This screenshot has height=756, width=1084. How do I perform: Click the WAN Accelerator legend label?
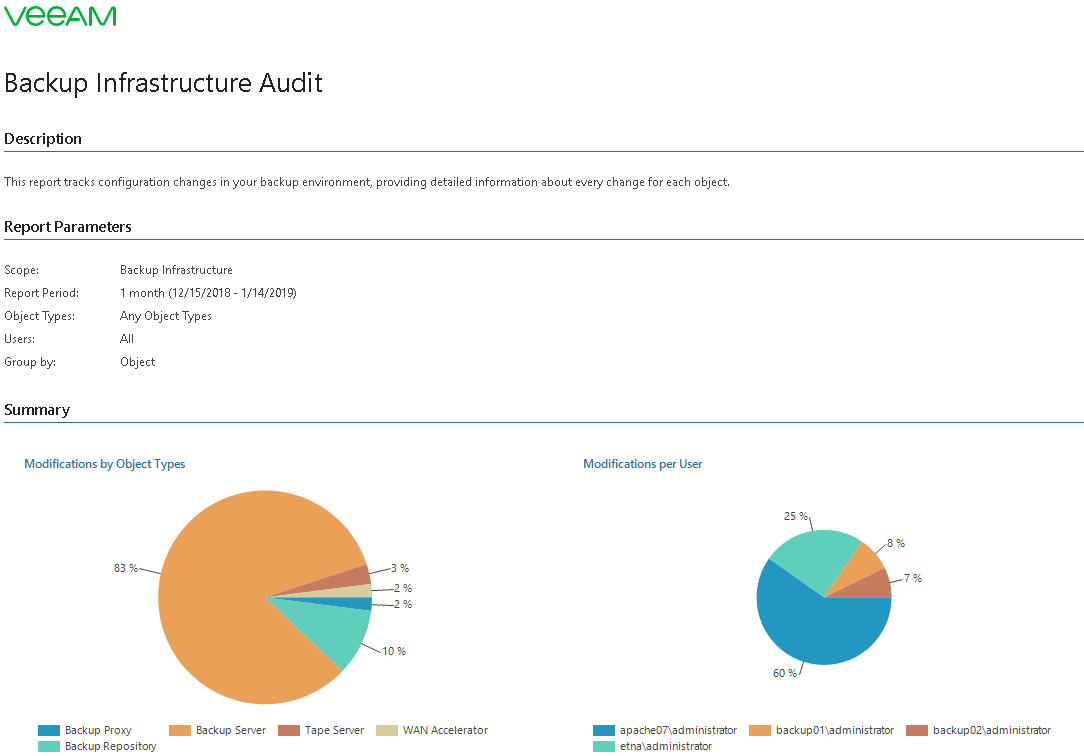(445, 730)
